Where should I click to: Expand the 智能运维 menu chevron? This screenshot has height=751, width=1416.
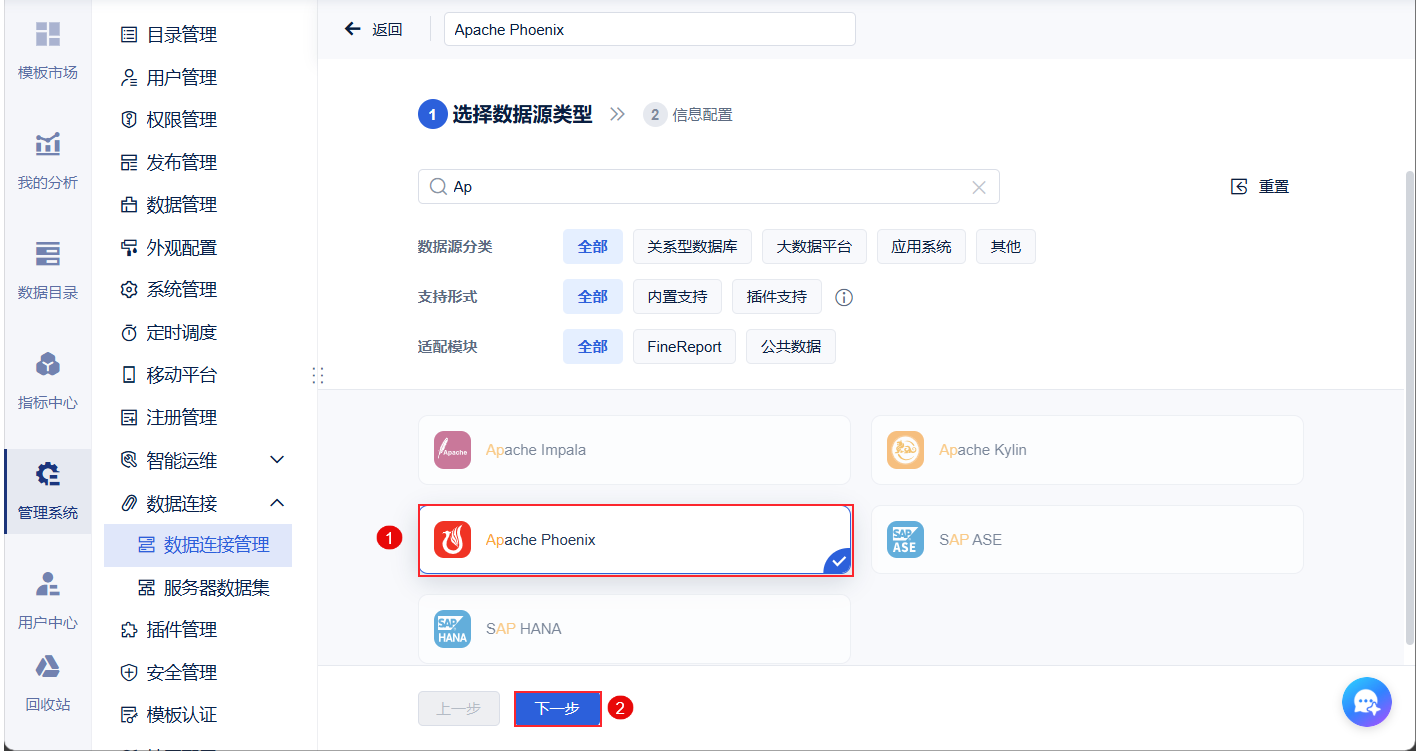coord(278,460)
